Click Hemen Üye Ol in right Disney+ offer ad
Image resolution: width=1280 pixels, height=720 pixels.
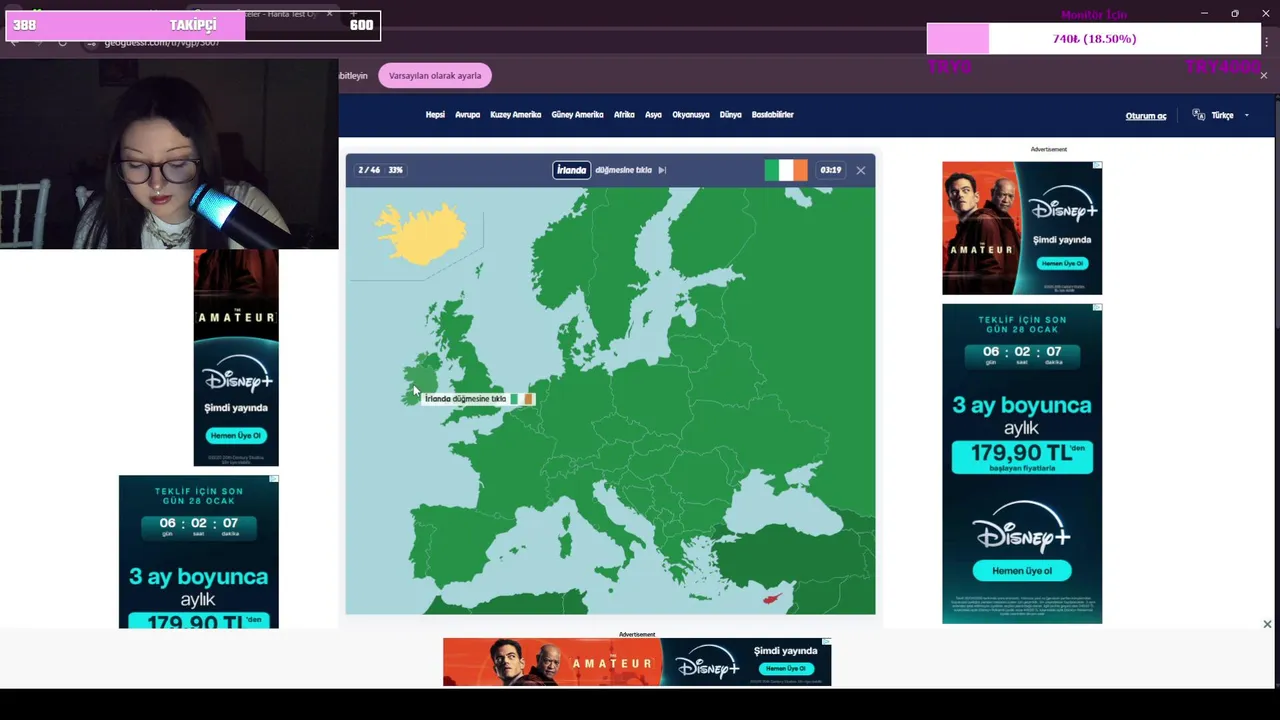tap(1022, 570)
